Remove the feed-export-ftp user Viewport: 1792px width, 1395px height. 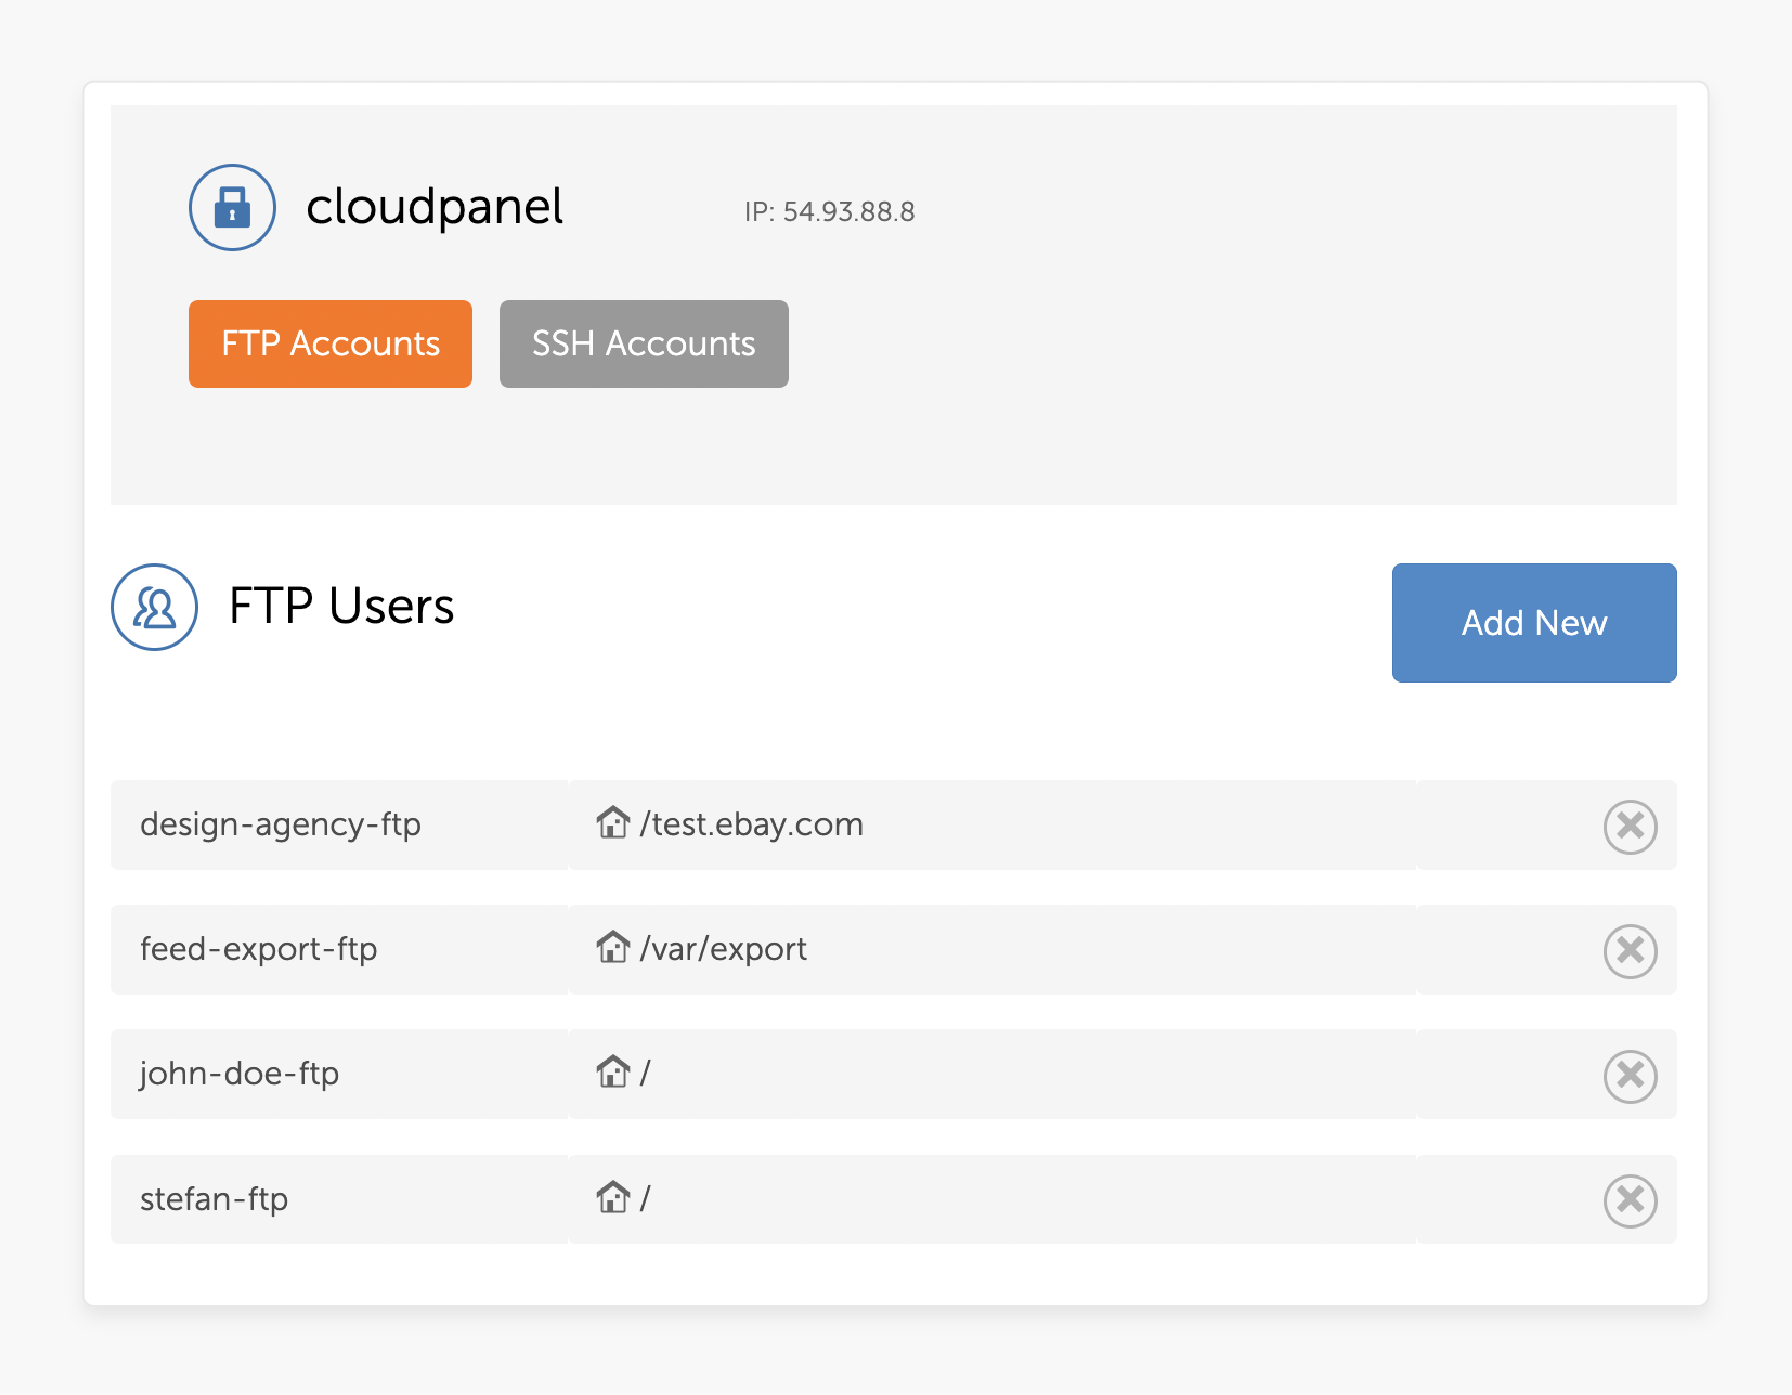[x=1630, y=951]
